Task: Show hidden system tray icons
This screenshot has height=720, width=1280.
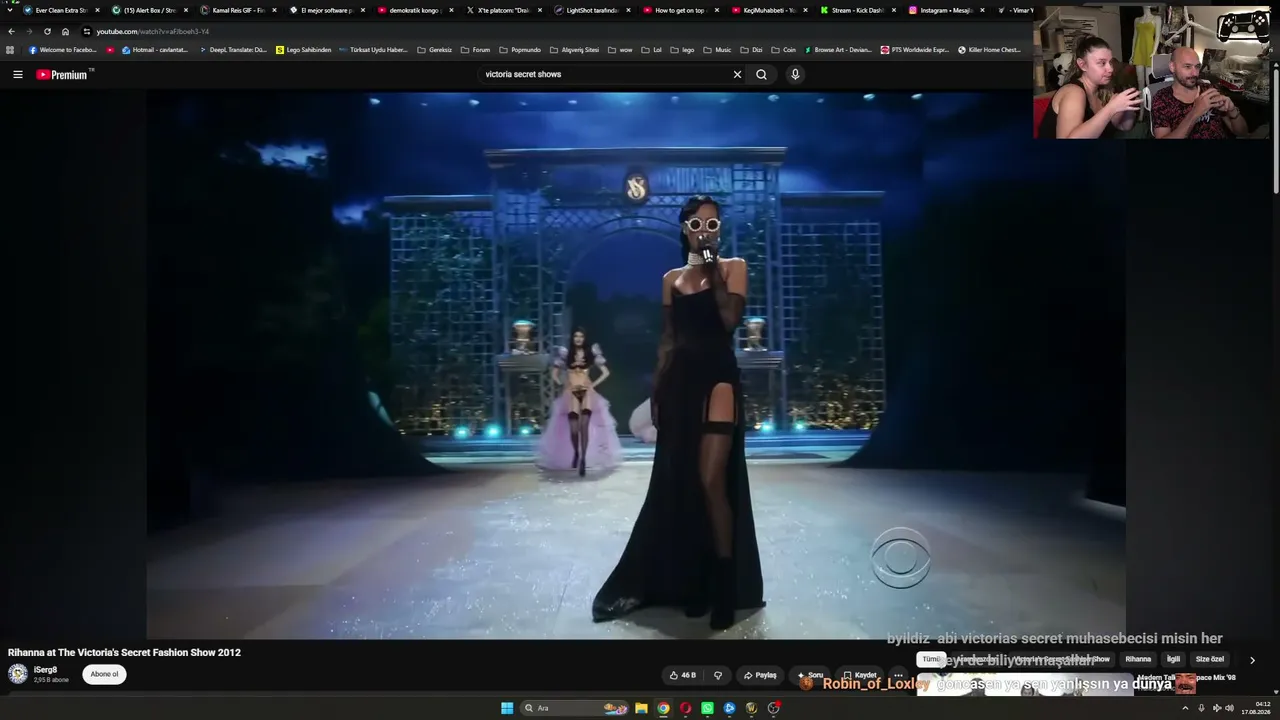Action: click(1185, 708)
